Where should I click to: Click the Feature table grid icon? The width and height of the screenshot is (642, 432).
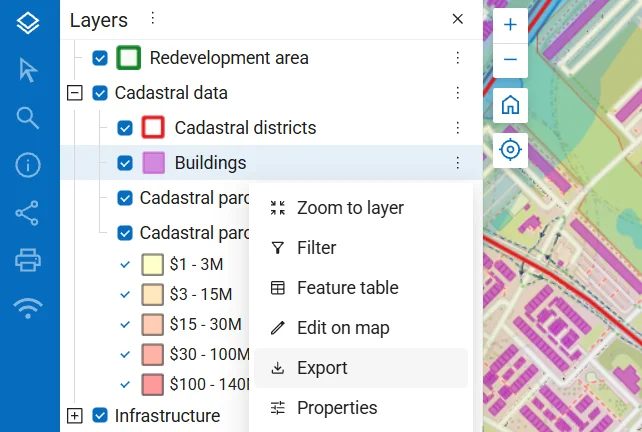click(x=278, y=288)
